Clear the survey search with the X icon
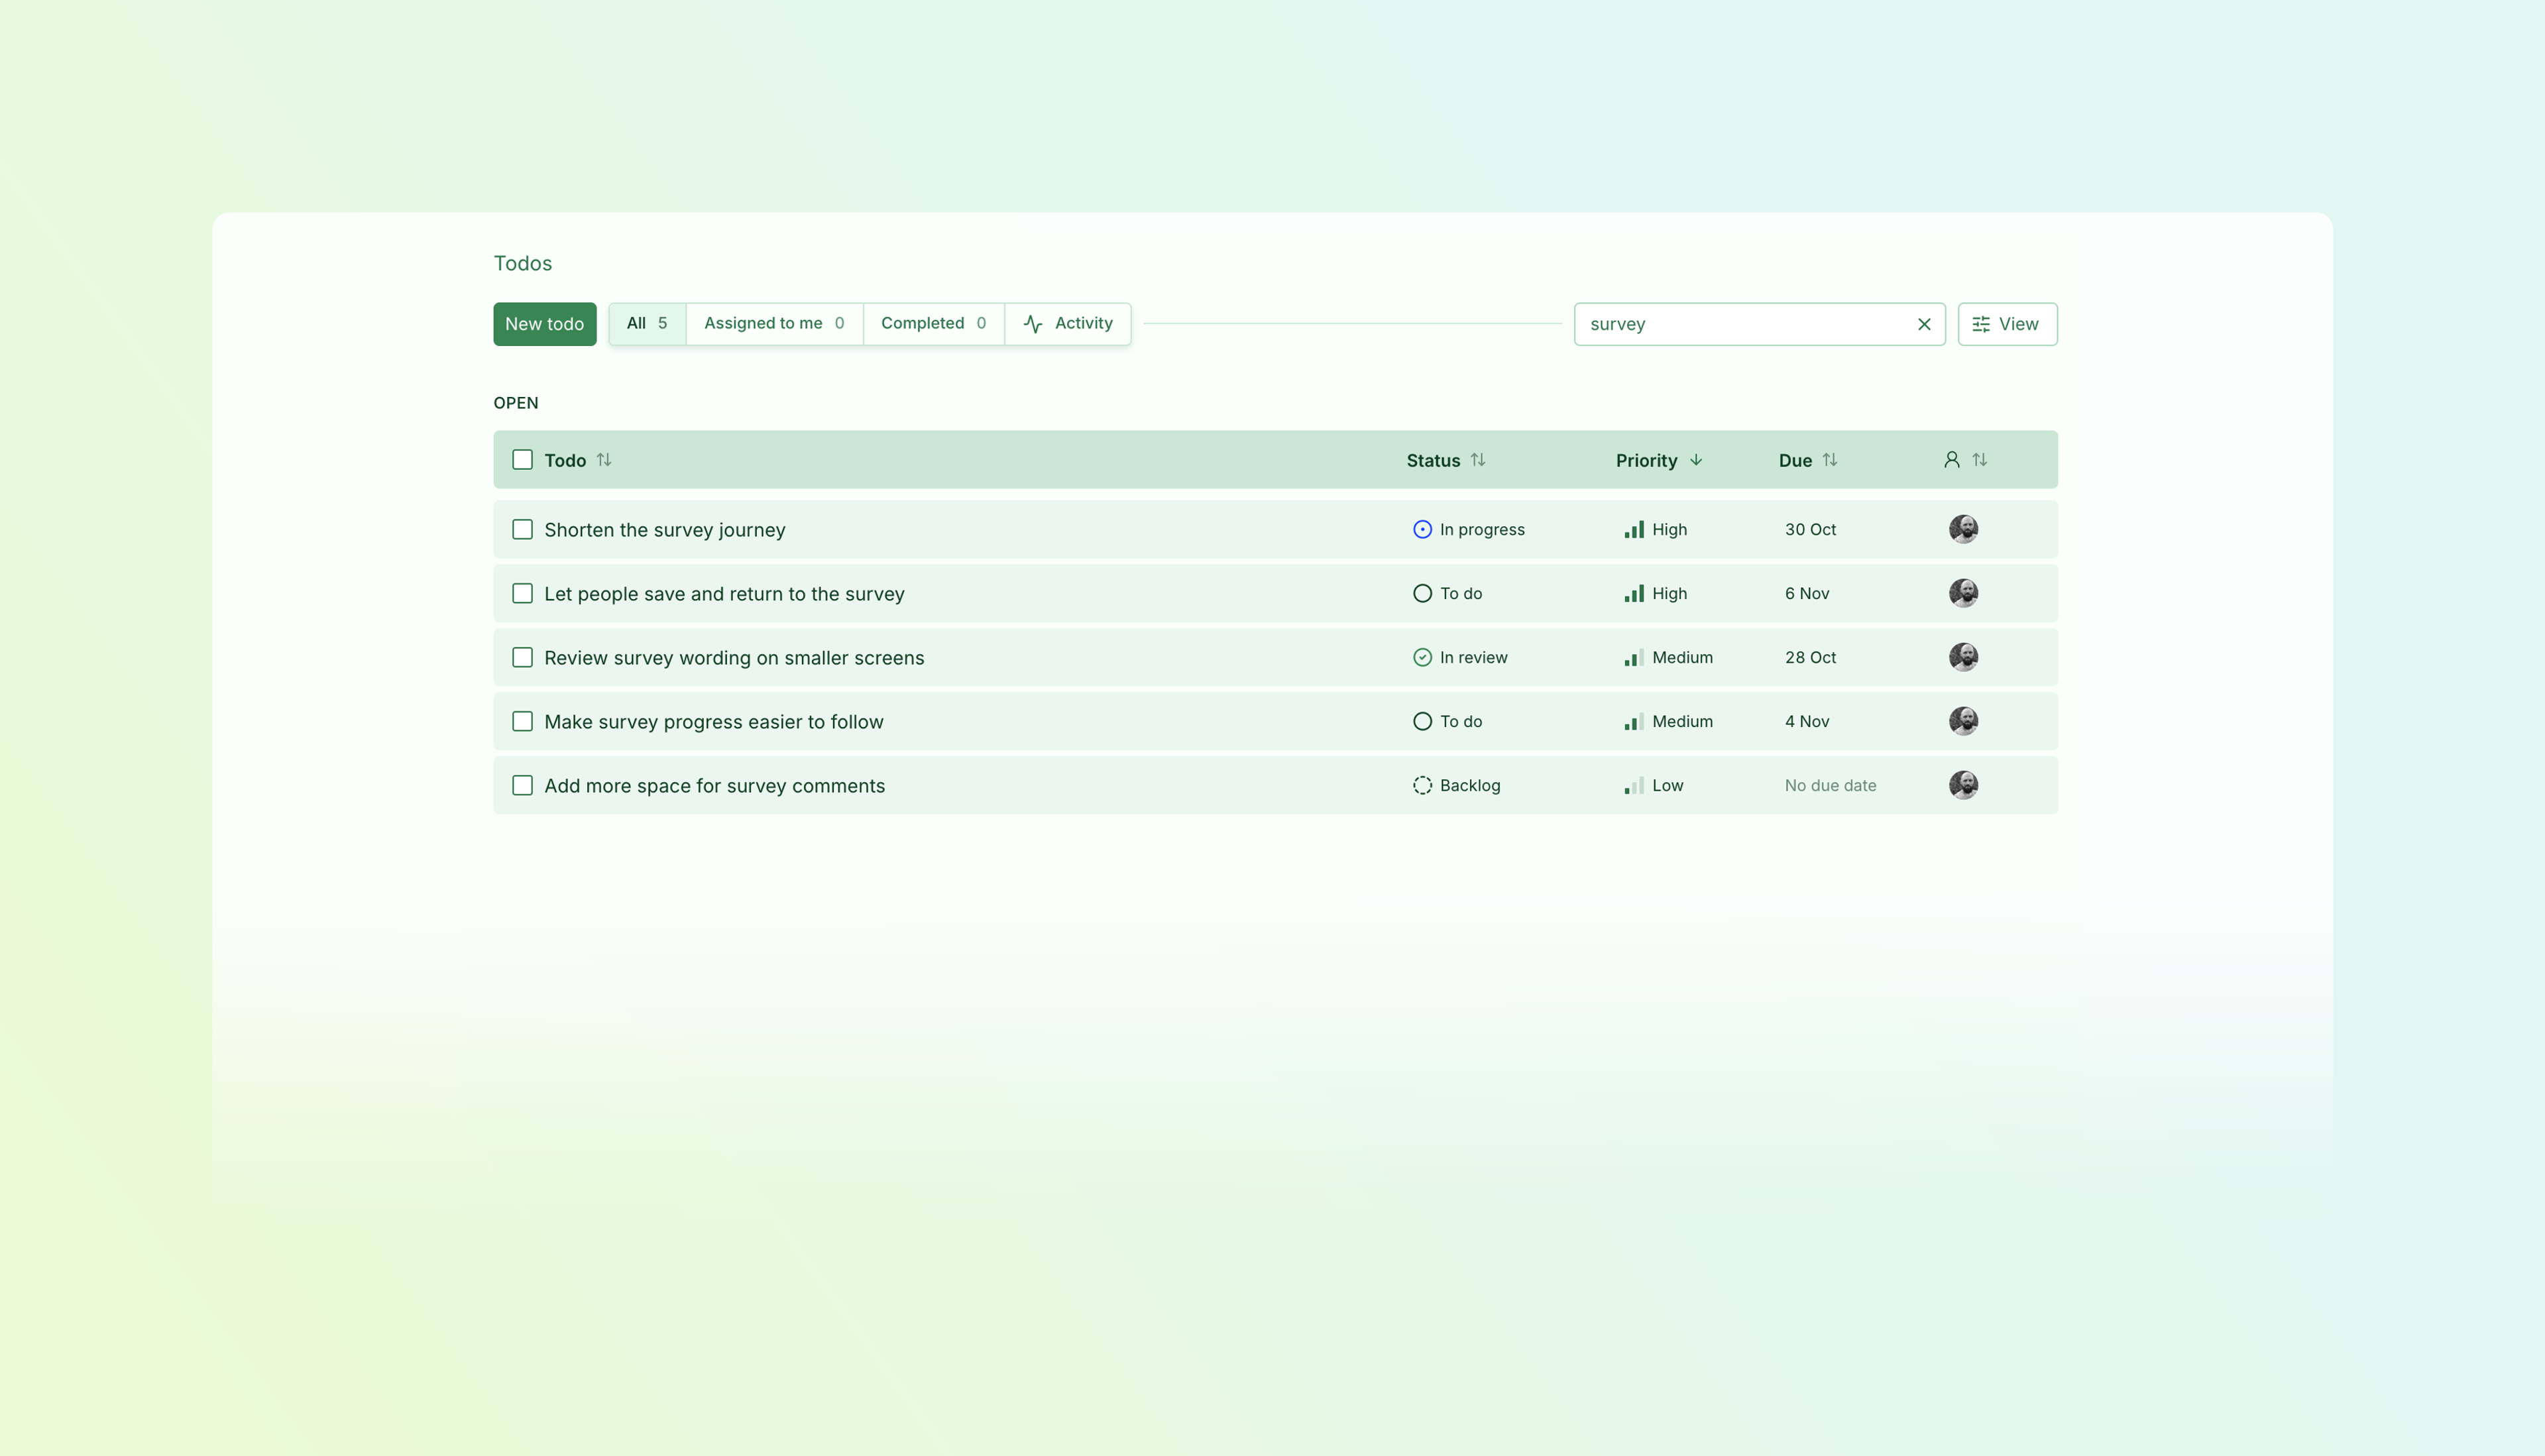The image size is (2545, 1456). pos(1923,324)
